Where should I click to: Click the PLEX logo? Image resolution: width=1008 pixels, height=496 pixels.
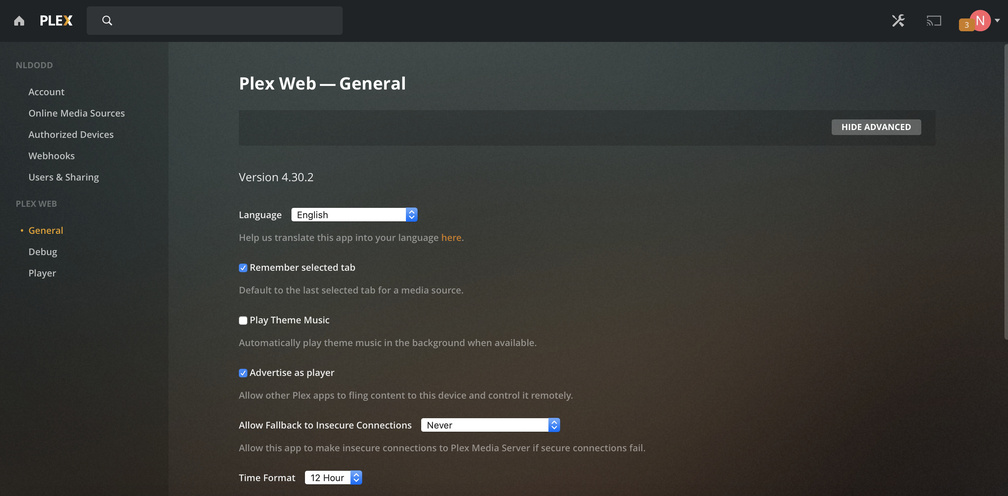pos(56,21)
